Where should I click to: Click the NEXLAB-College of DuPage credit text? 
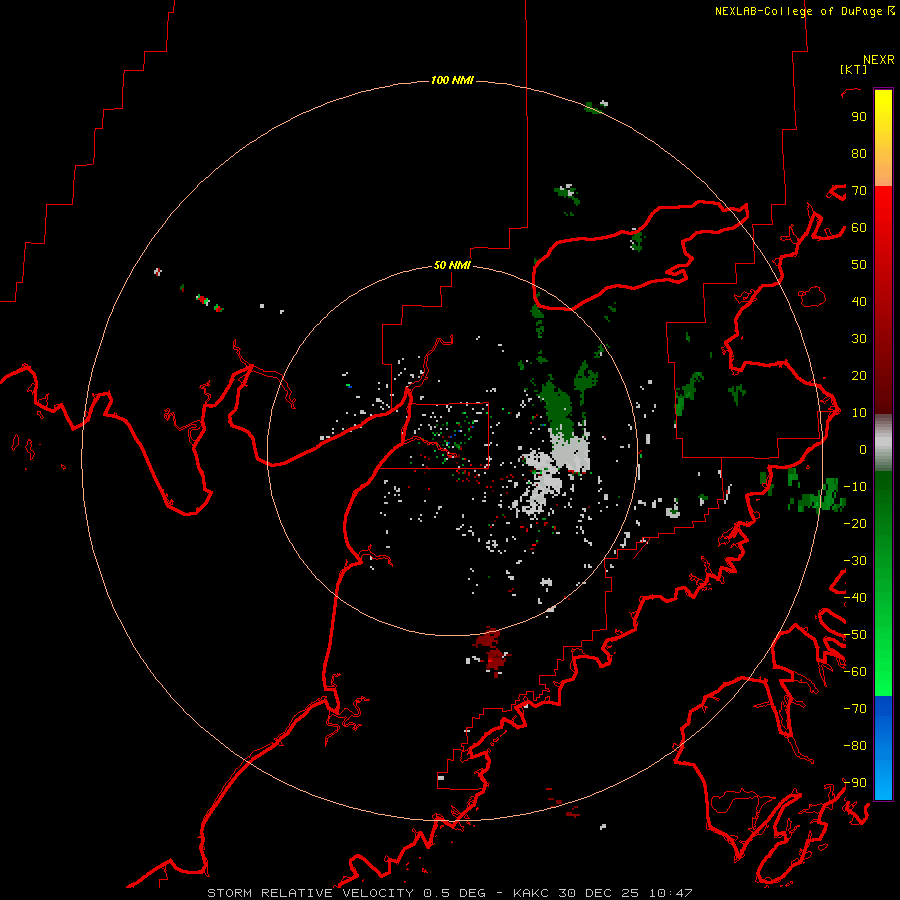tap(805, 11)
